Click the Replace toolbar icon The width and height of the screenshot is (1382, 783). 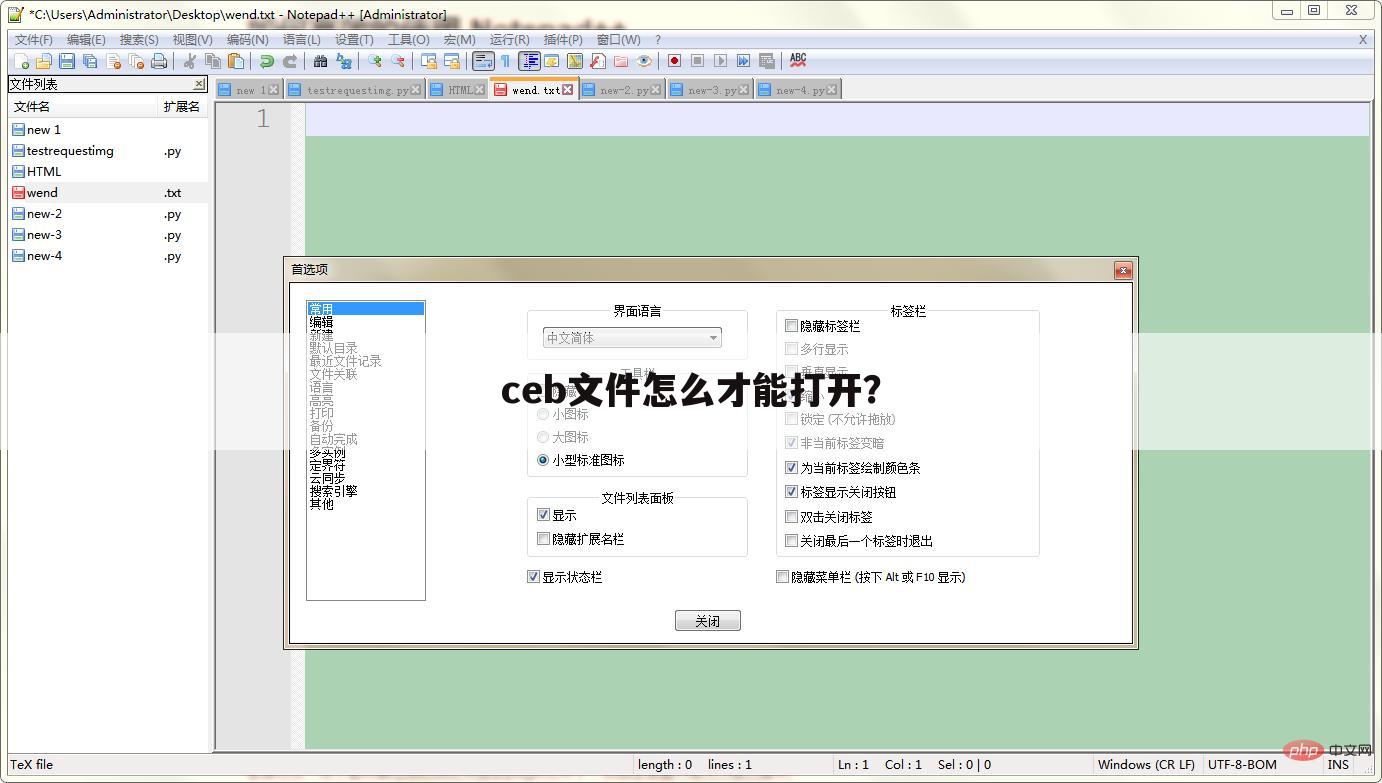(343, 61)
